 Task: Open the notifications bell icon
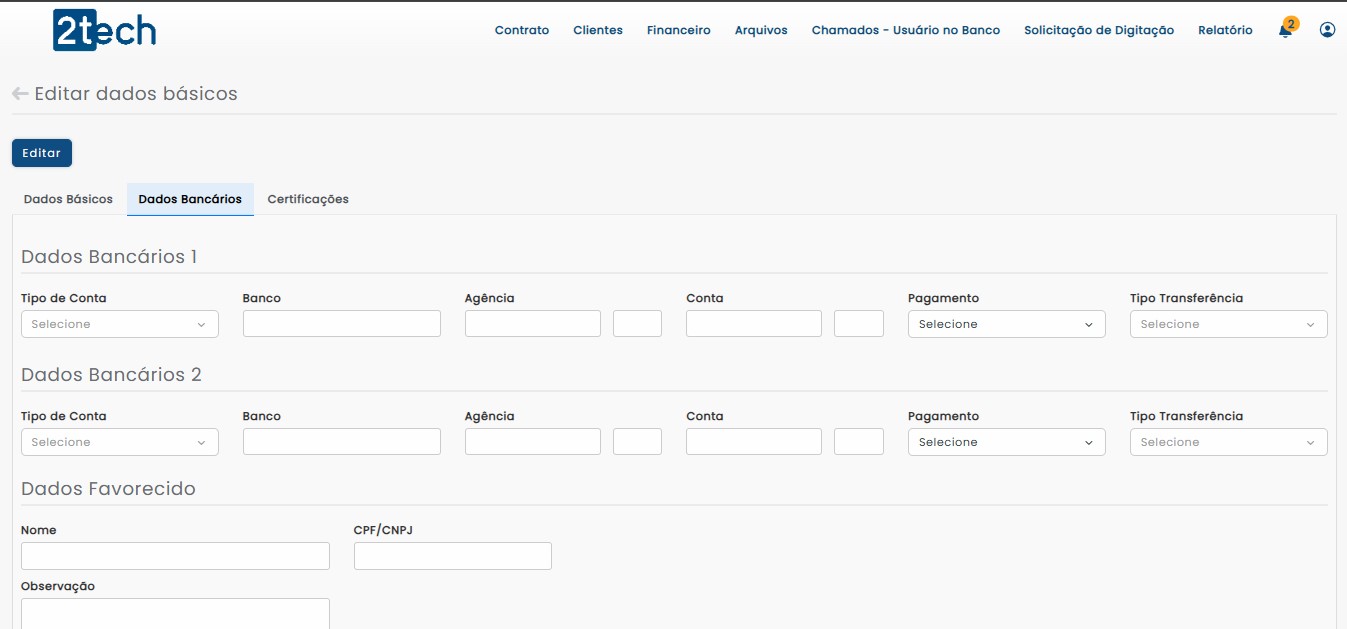[x=1285, y=31]
